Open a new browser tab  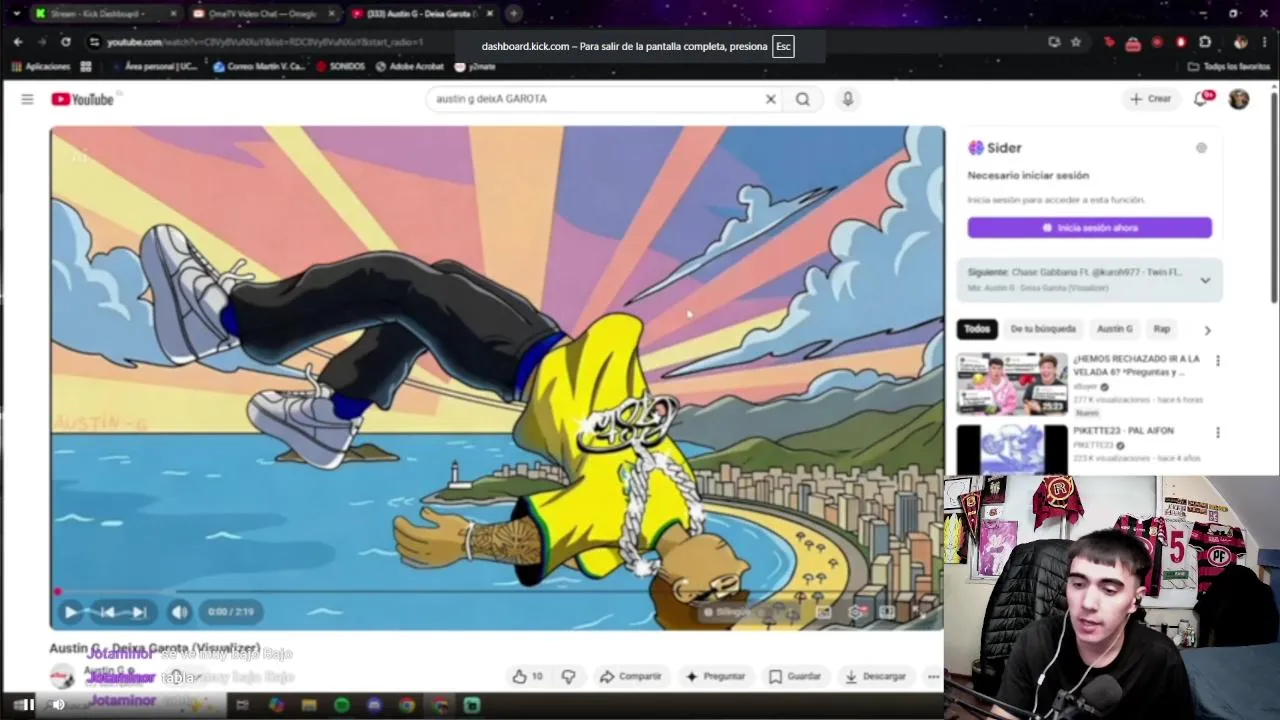(513, 14)
